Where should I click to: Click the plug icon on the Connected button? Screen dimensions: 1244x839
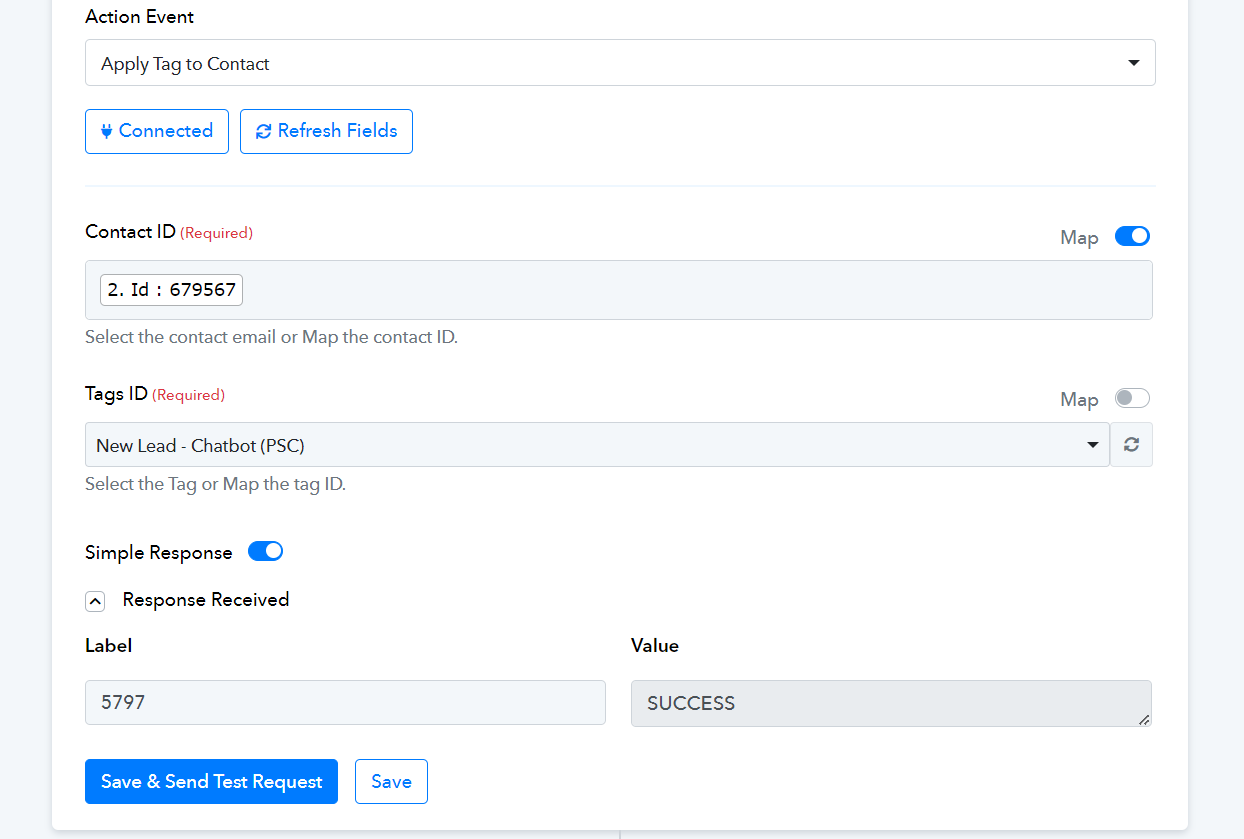coord(106,131)
